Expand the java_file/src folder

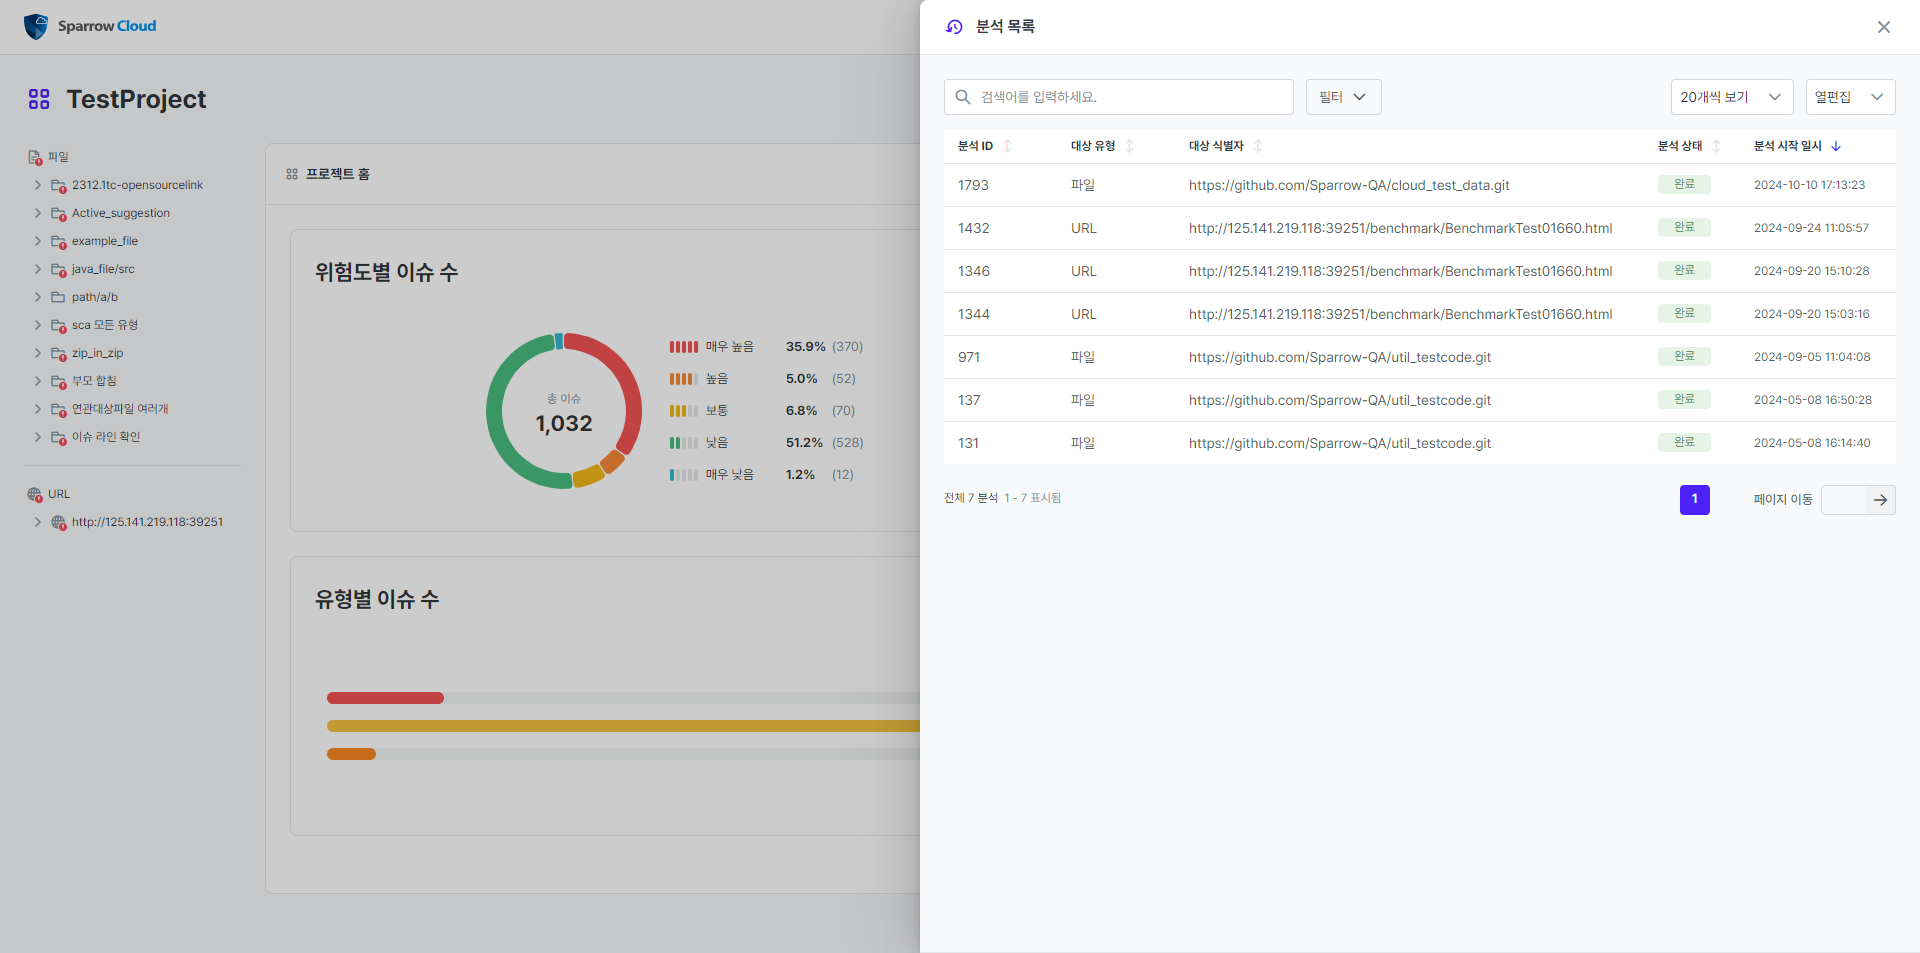click(38, 269)
